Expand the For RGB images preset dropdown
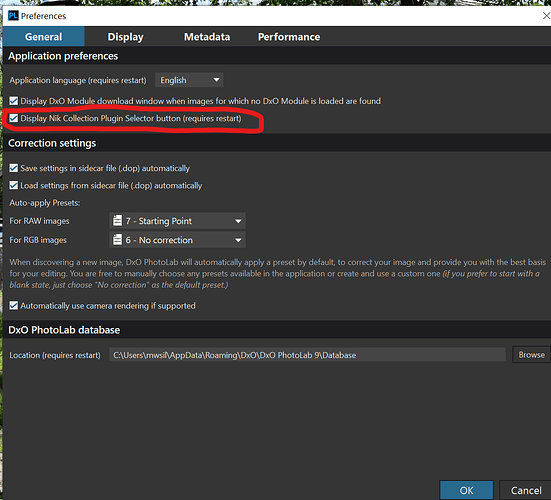Image resolution: width=551 pixels, height=500 pixels. pos(177,240)
